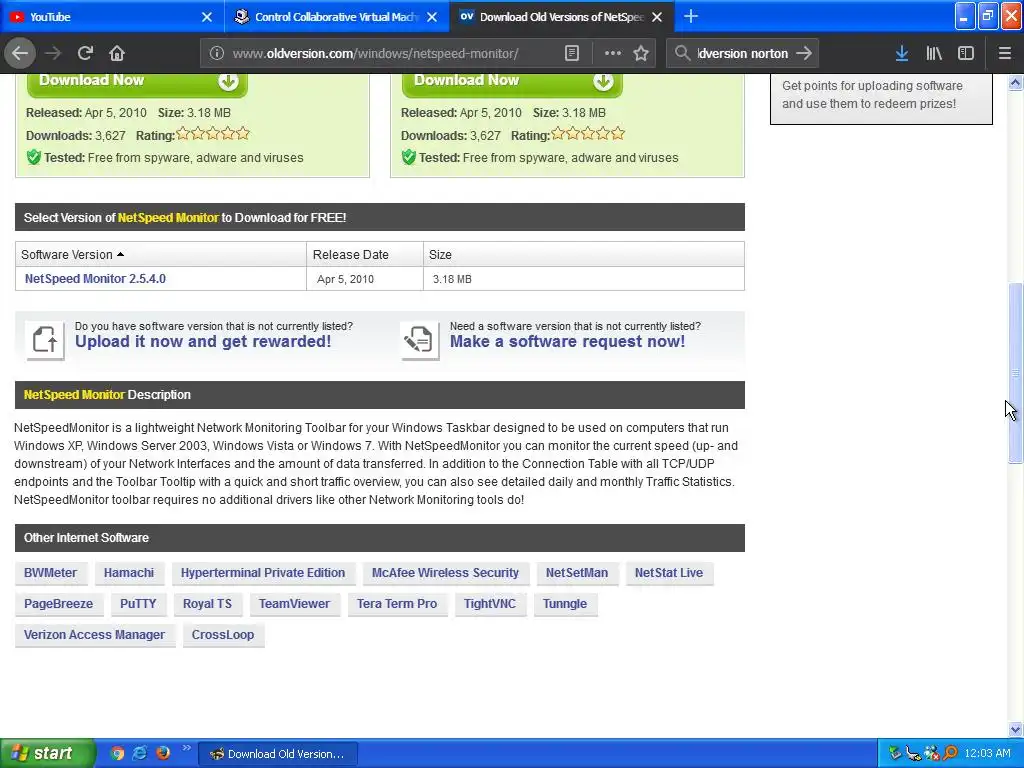Image resolution: width=1024 pixels, height=768 pixels.
Task: Click green Tested shield in left panel
Action: tap(33, 157)
